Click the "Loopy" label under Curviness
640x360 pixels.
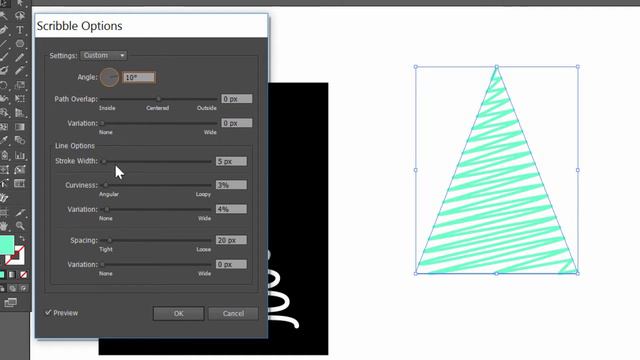coord(203,194)
